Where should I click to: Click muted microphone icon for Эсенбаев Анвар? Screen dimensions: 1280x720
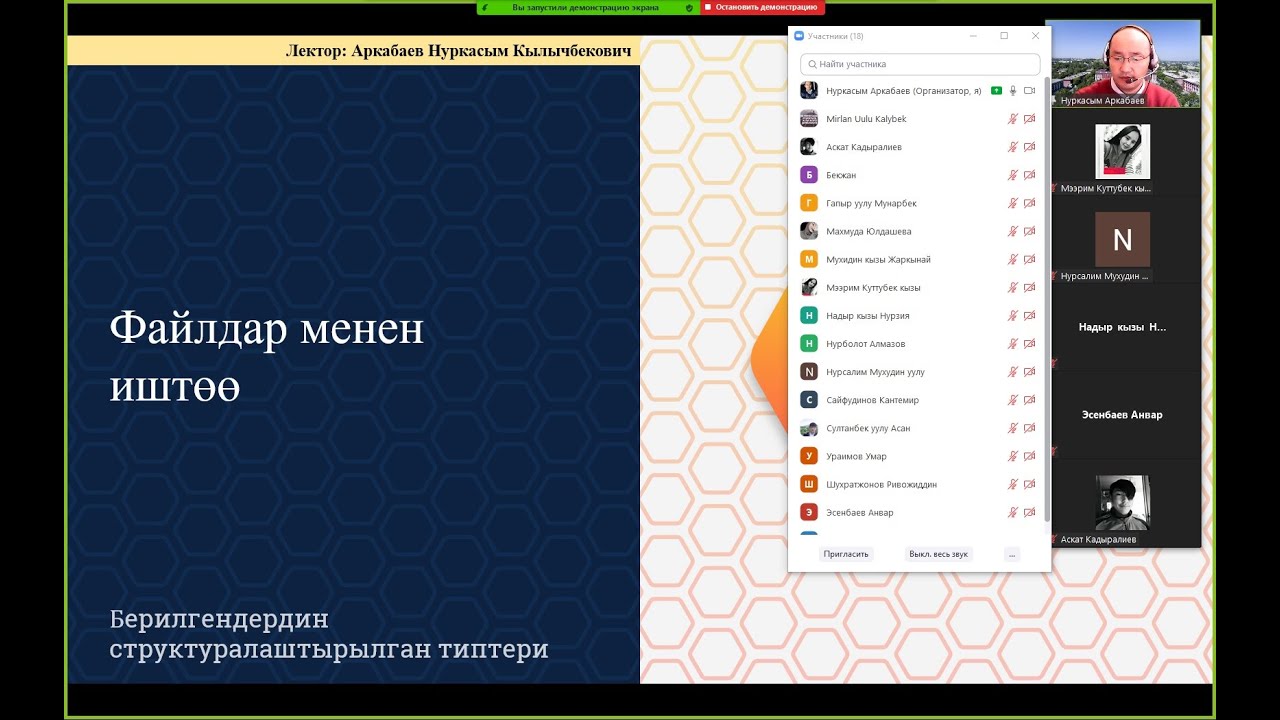(1013, 512)
